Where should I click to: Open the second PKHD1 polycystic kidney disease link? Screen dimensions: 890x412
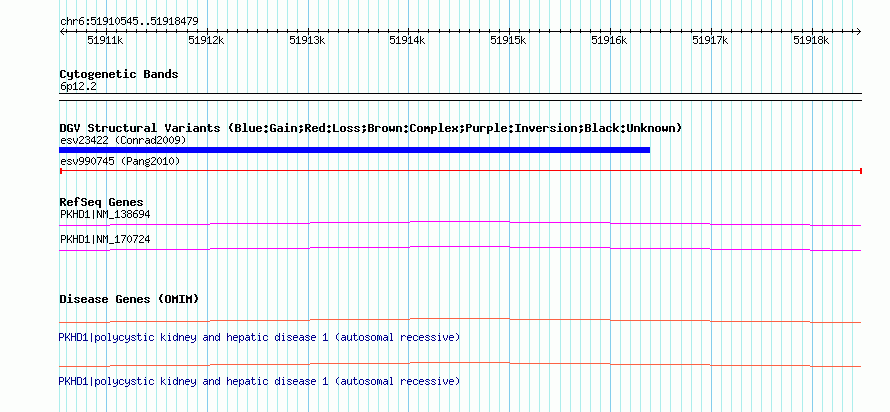pos(259,381)
